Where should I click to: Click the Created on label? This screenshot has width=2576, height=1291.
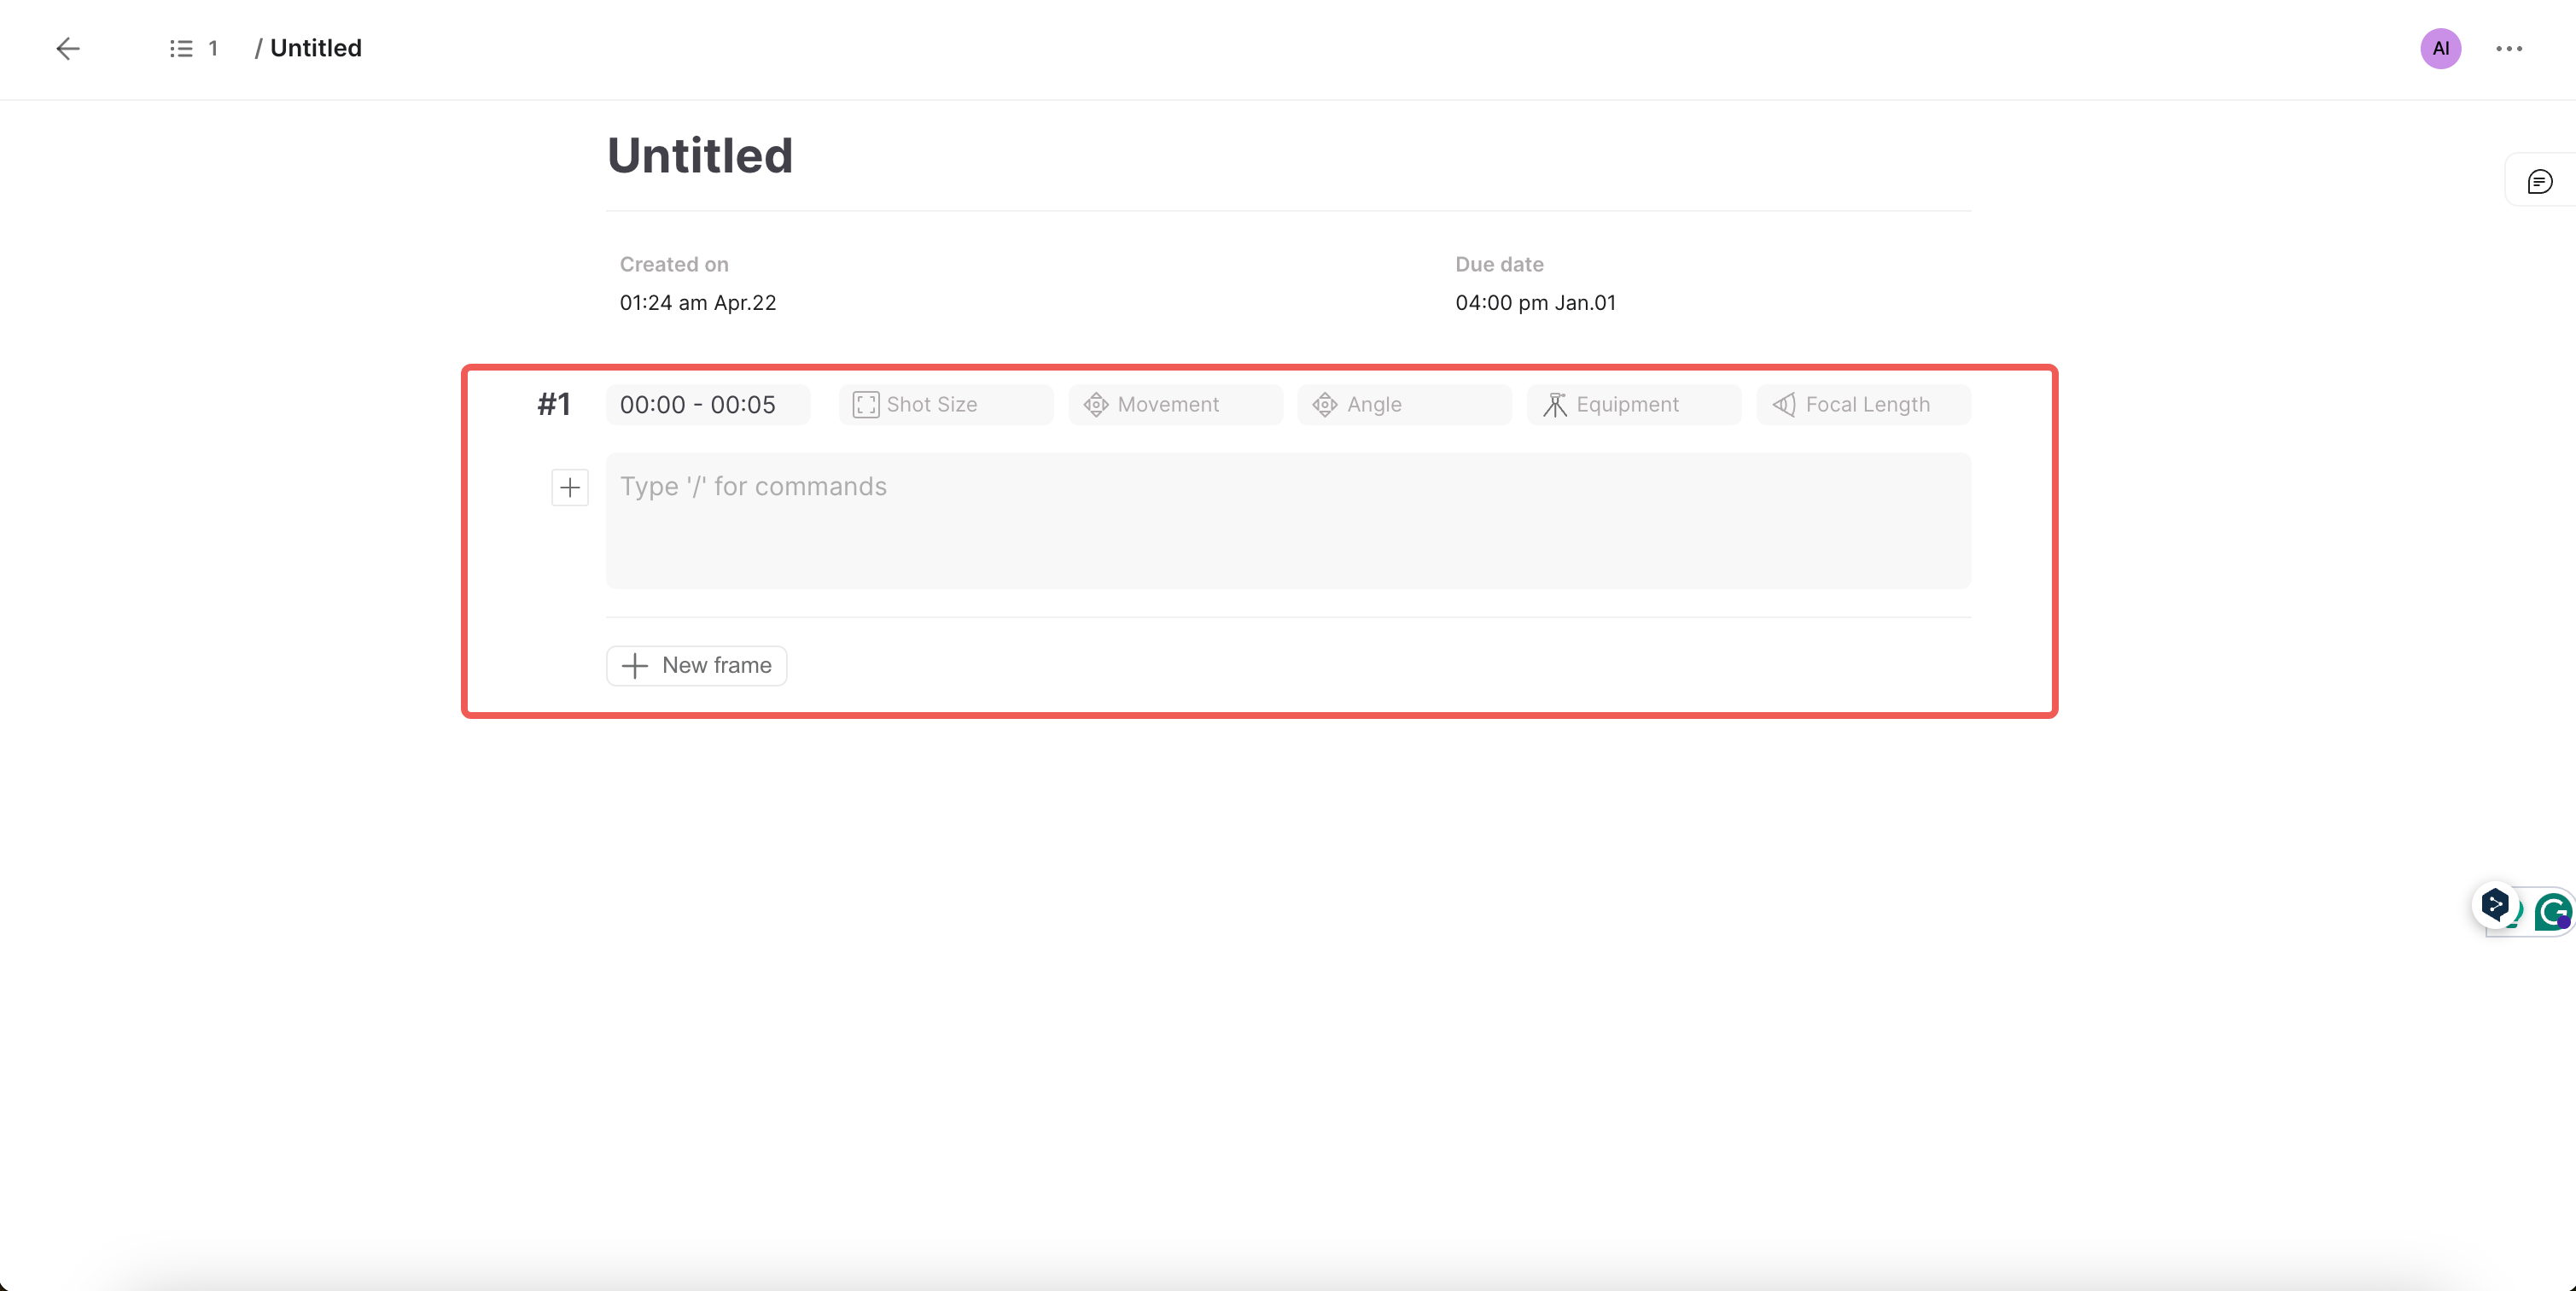[674, 264]
